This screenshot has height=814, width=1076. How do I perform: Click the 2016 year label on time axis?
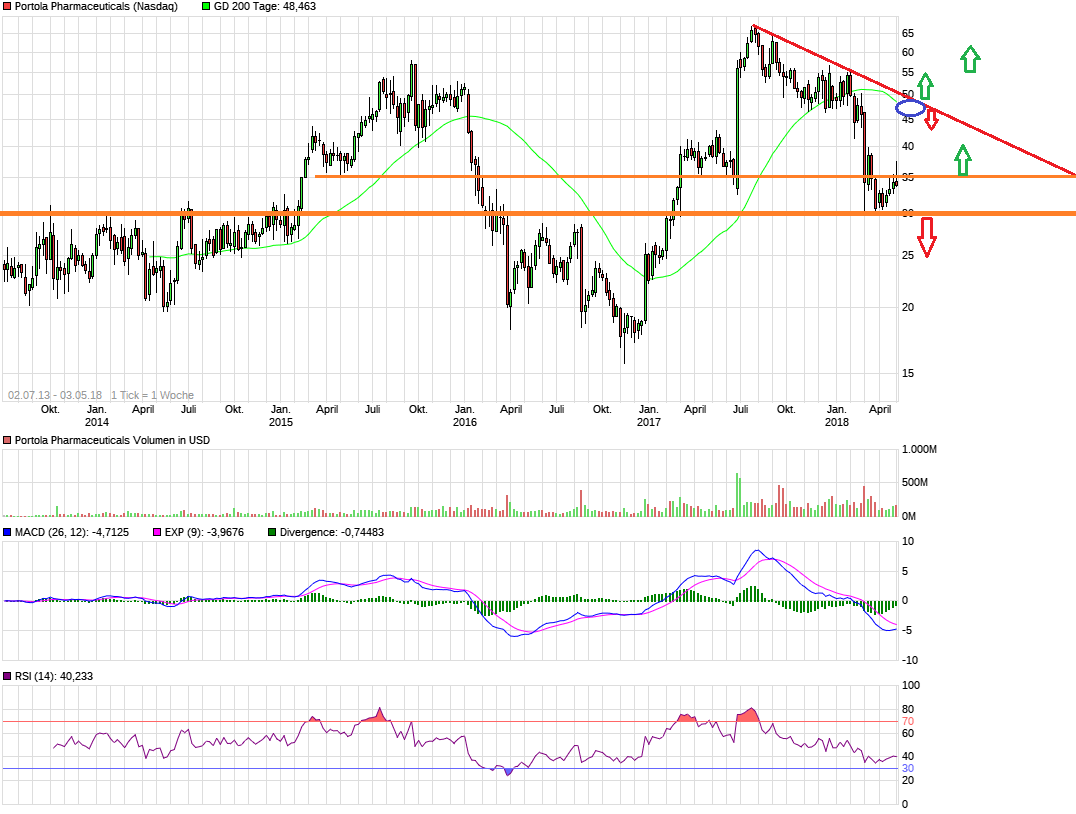465,422
